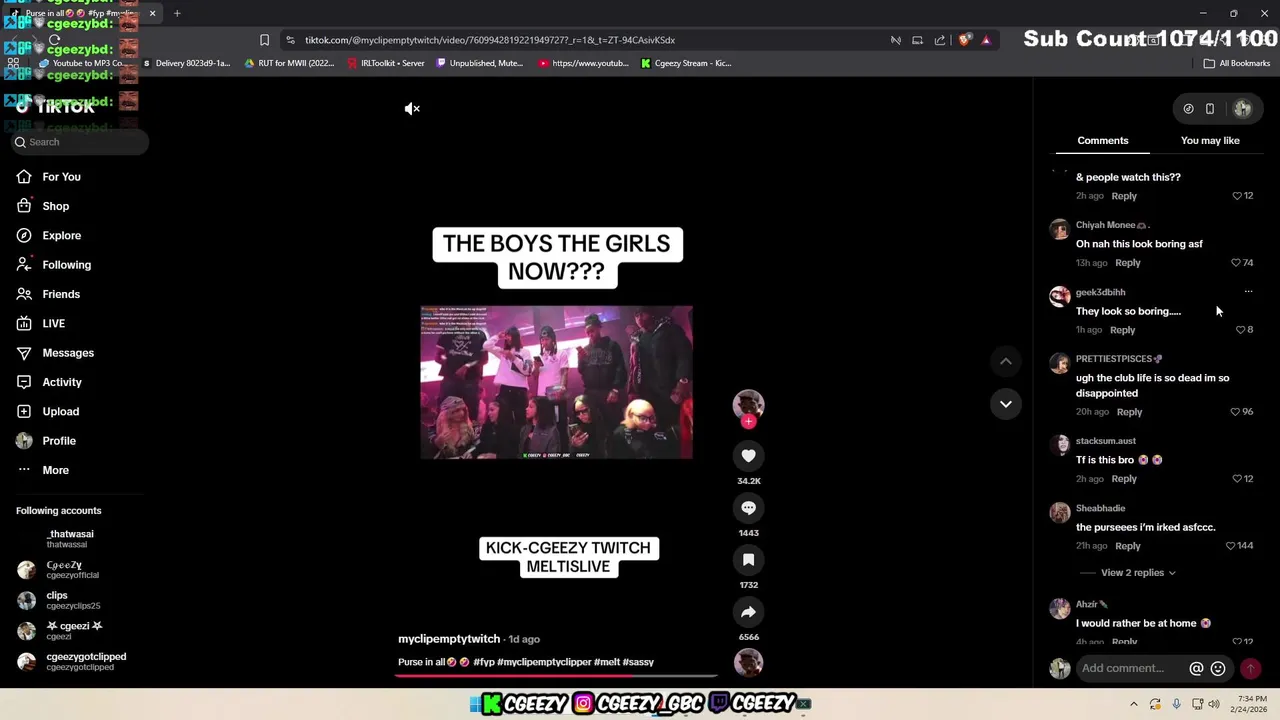1280x720 pixels.
Task: Reply to stacksum.aust comment
Action: point(1124,479)
